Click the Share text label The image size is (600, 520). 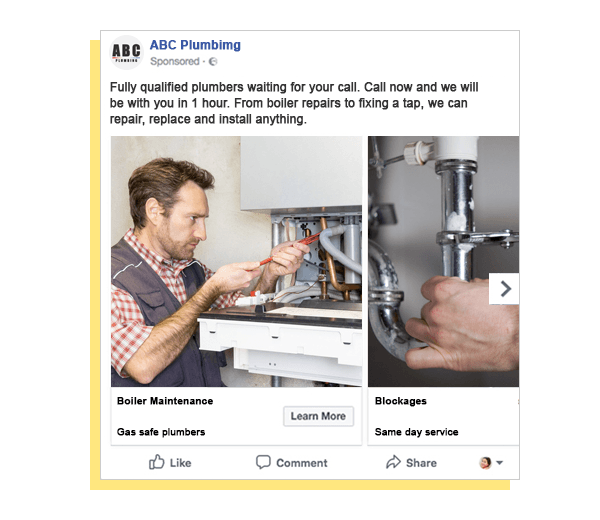pos(421,463)
